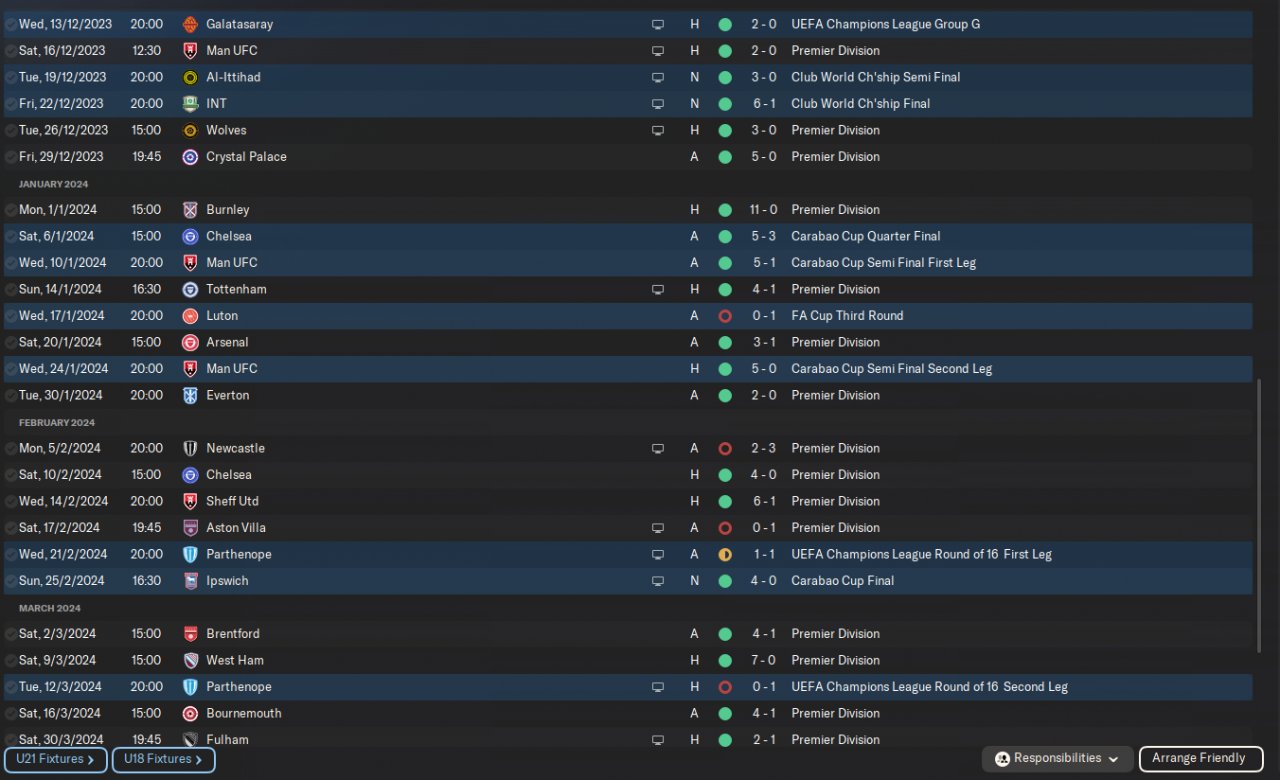The image size is (1280, 780).
Task: Click the Ipswich club badge icon
Action: click(190, 581)
